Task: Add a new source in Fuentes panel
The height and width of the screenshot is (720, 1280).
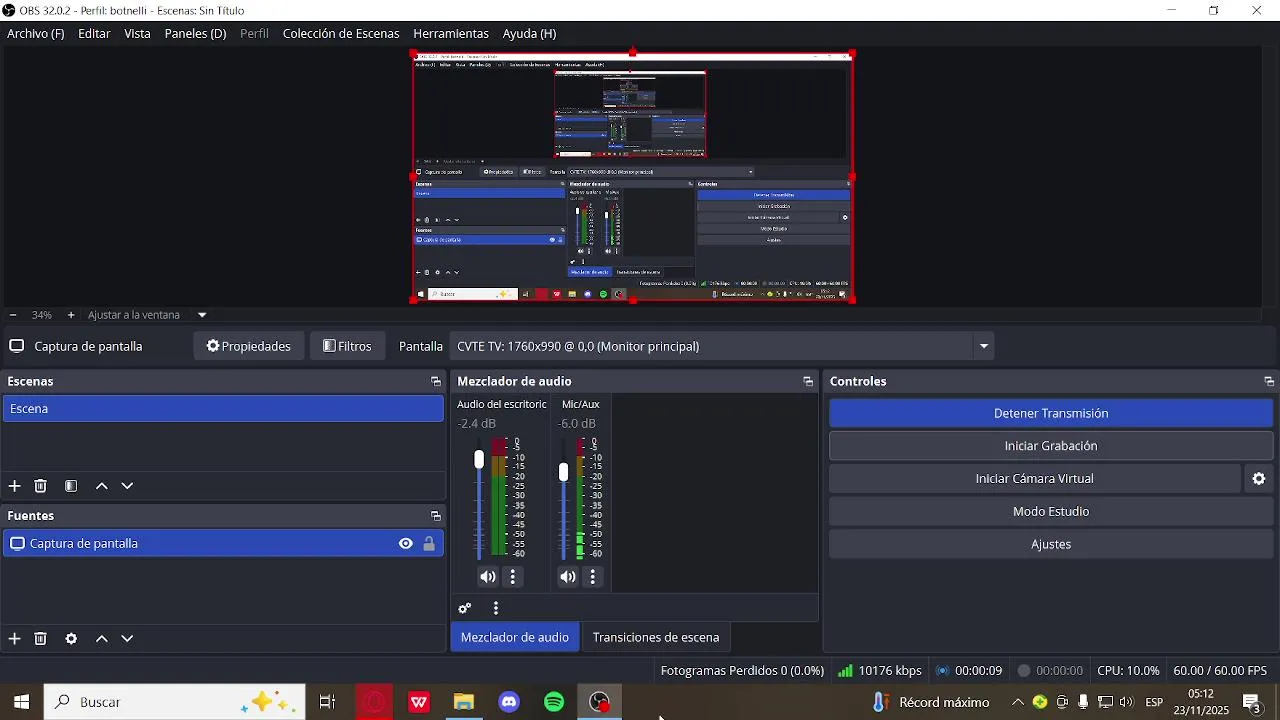Action: [x=15, y=639]
